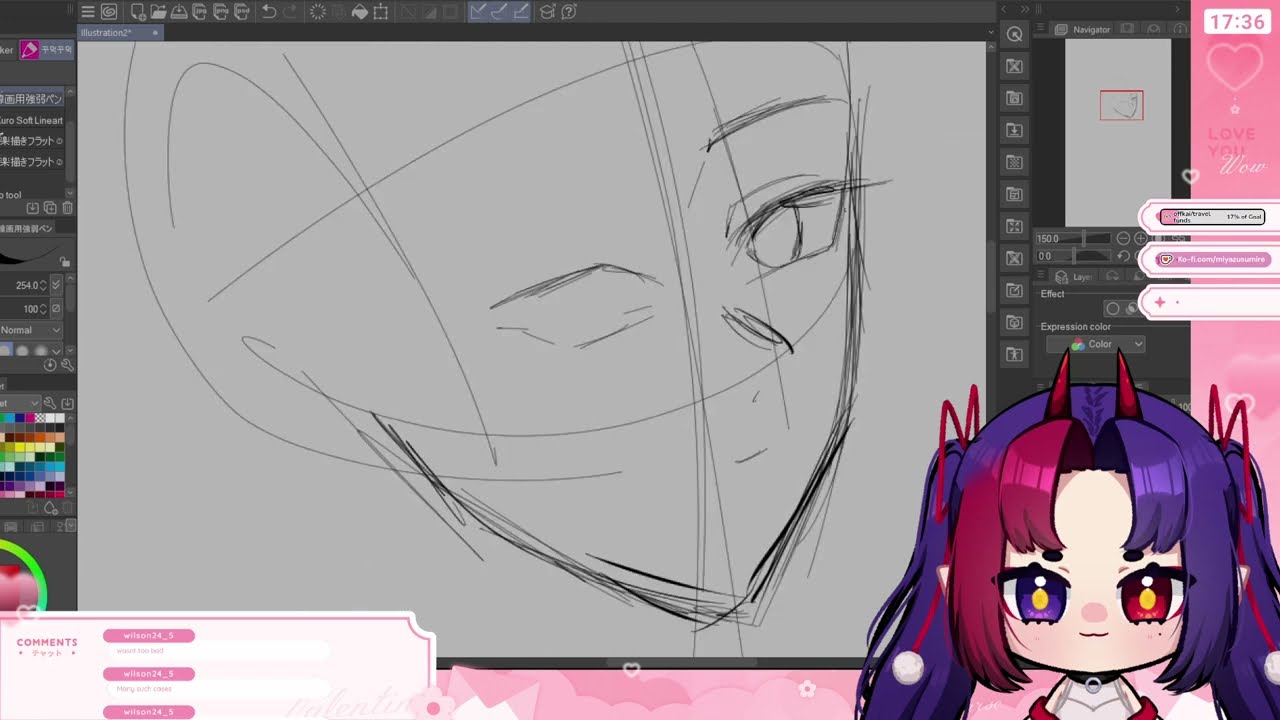Reset rotation in Navigator

coord(1124,256)
